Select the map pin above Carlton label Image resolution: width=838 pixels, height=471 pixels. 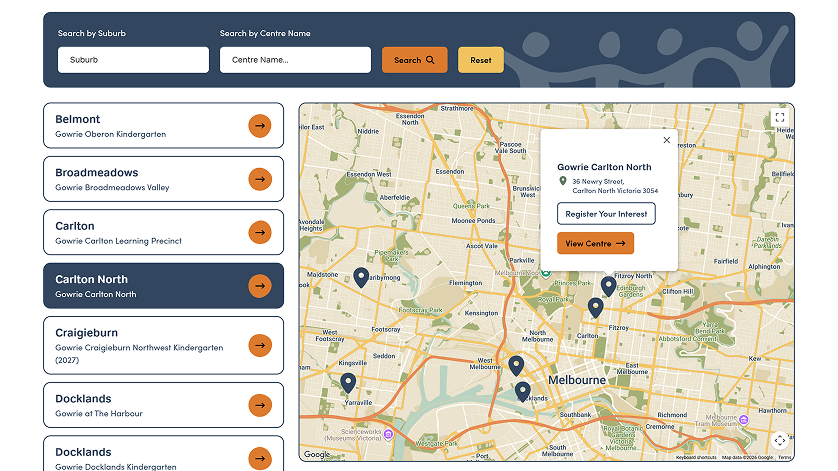pyautogui.click(x=595, y=308)
